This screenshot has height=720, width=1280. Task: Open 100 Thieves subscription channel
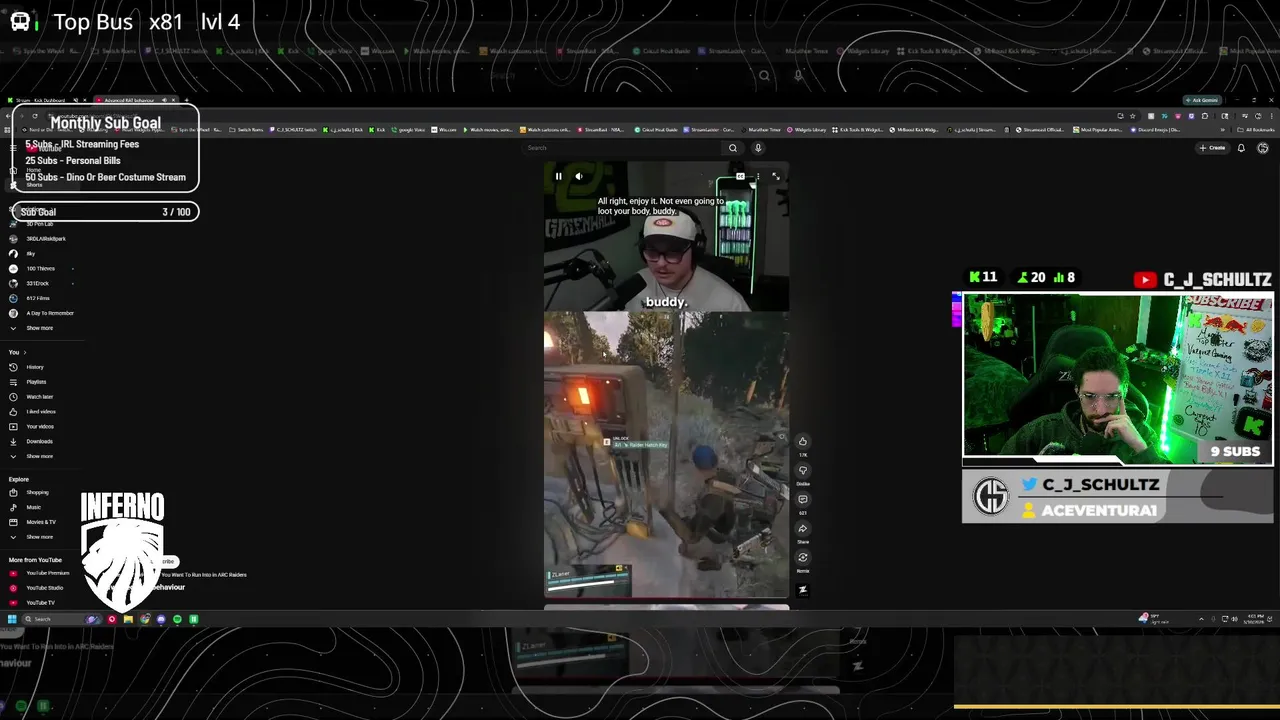(x=40, y=269)
